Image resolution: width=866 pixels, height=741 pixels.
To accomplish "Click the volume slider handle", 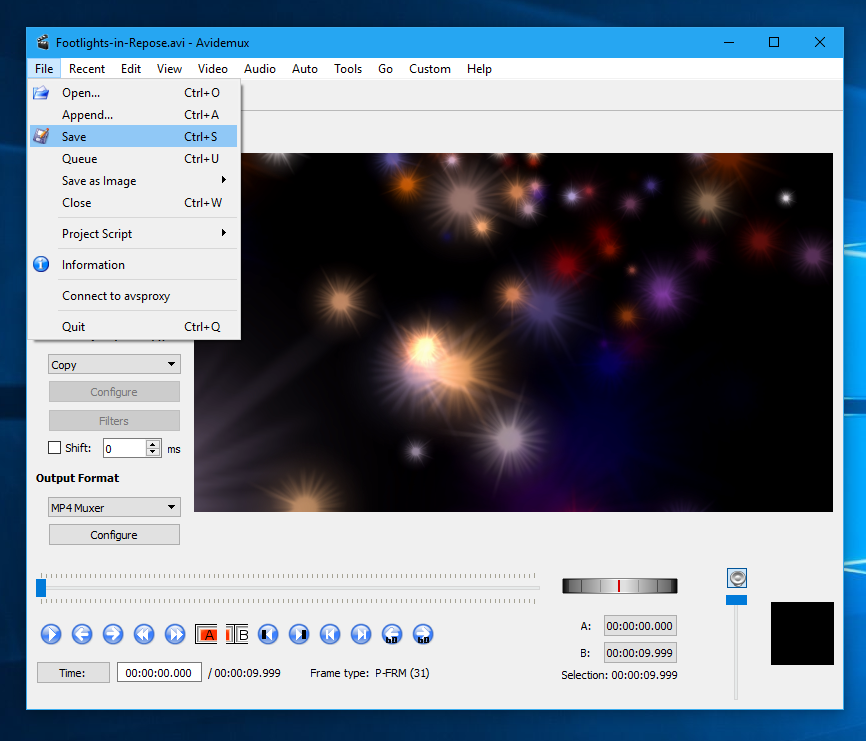I will [x=736, y=600].
